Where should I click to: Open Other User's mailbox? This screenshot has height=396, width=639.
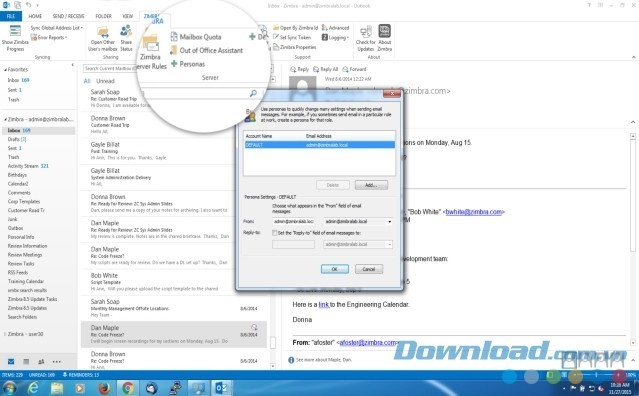(x=102, y=38)
